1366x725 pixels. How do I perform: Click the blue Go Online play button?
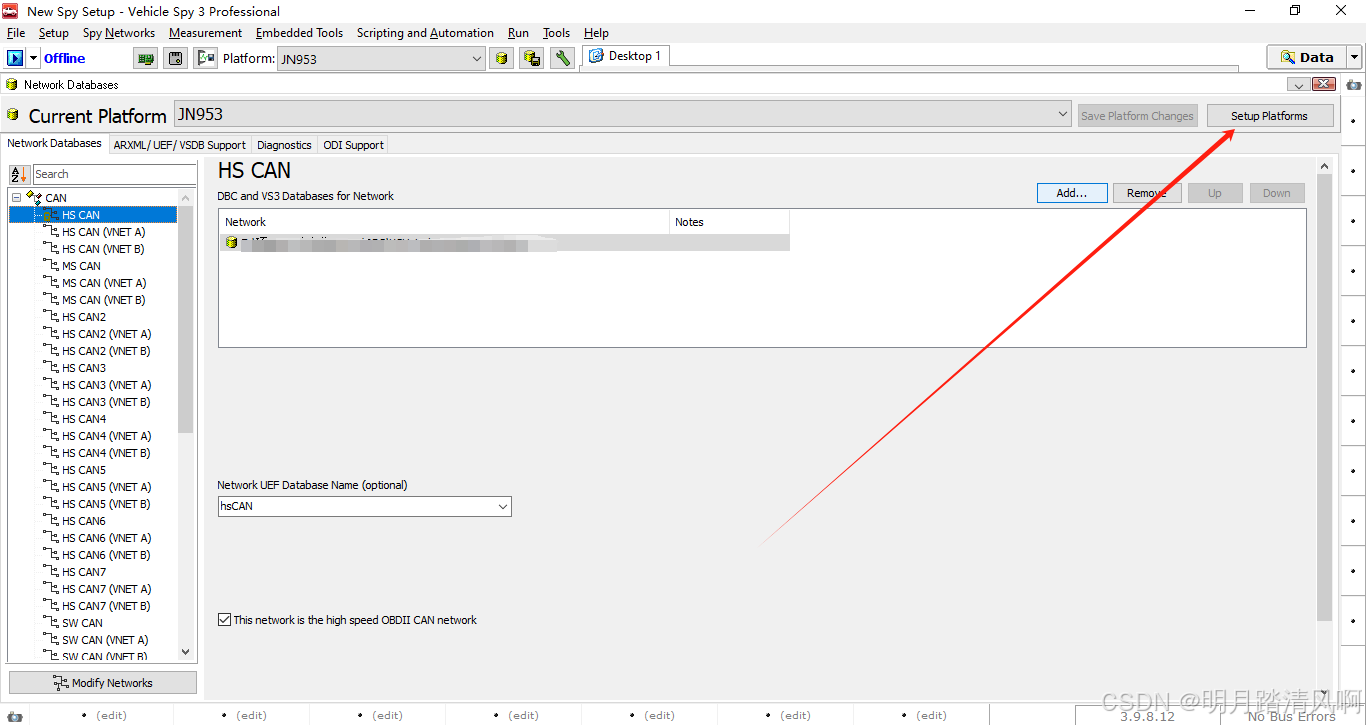click(15, 58)
